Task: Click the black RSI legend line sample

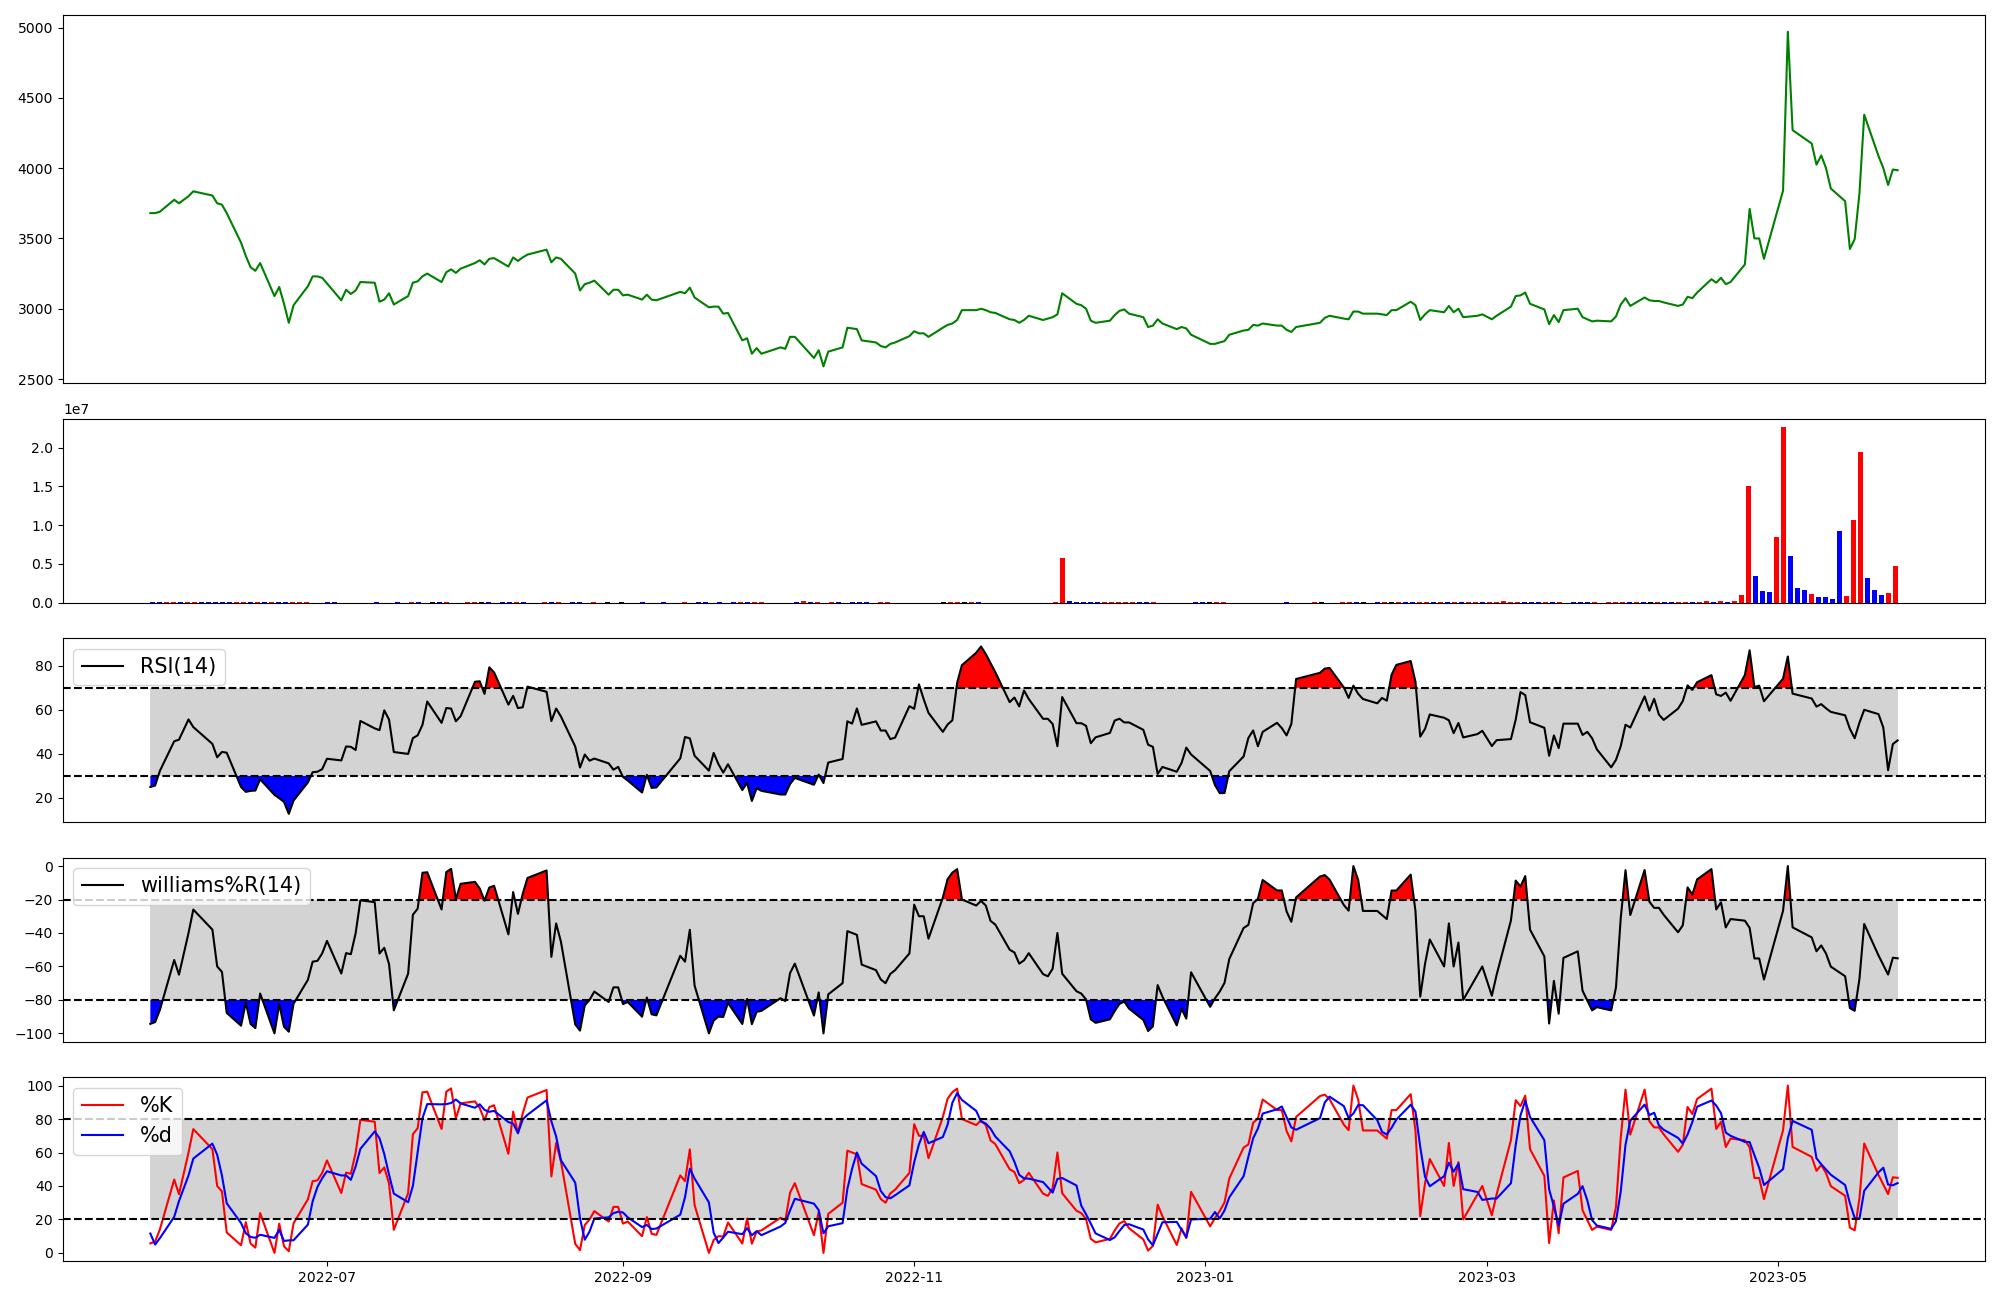Action: pyautogui.click(x=103, y=666)
